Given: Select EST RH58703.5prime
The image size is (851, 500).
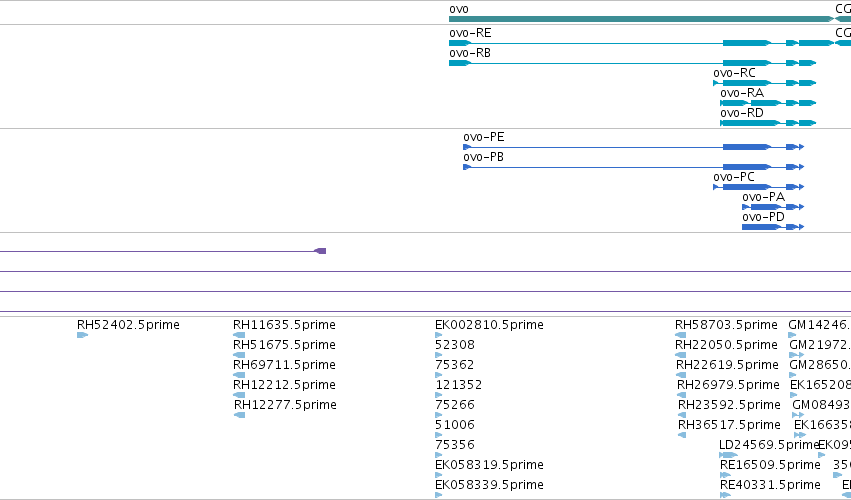Looking at the screenshot, I should pos(726,325).
